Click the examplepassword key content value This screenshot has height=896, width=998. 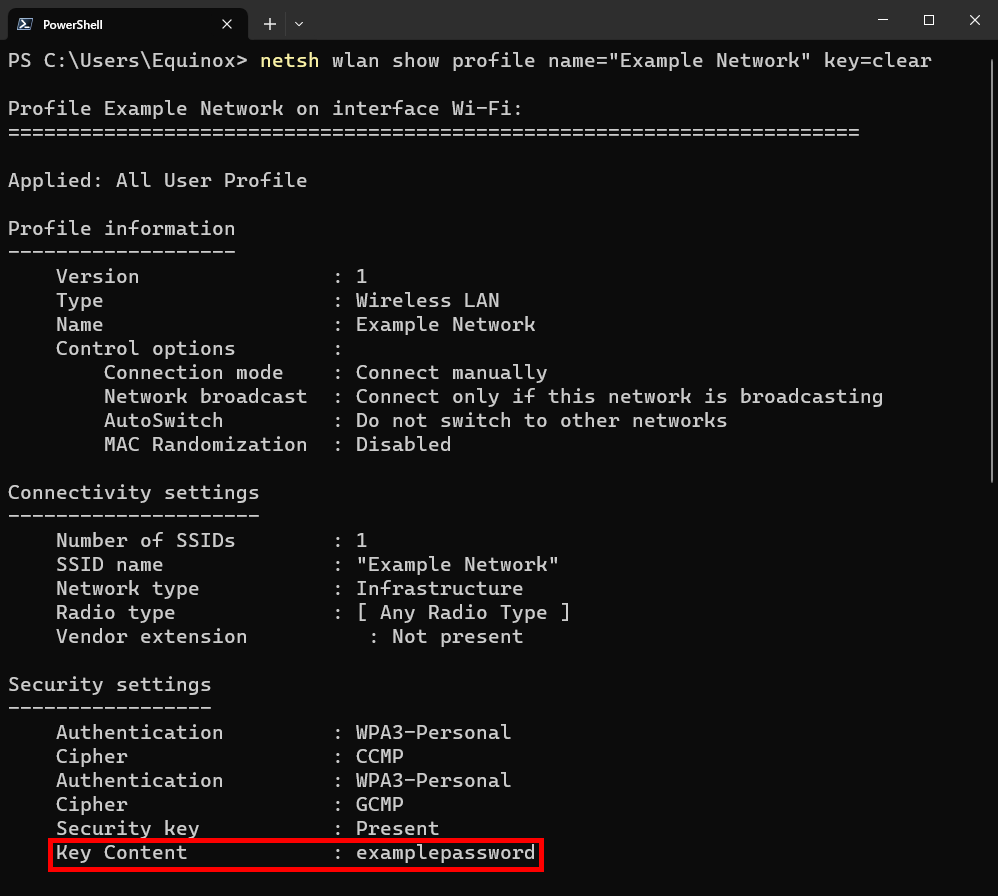(x=445, y=853)
